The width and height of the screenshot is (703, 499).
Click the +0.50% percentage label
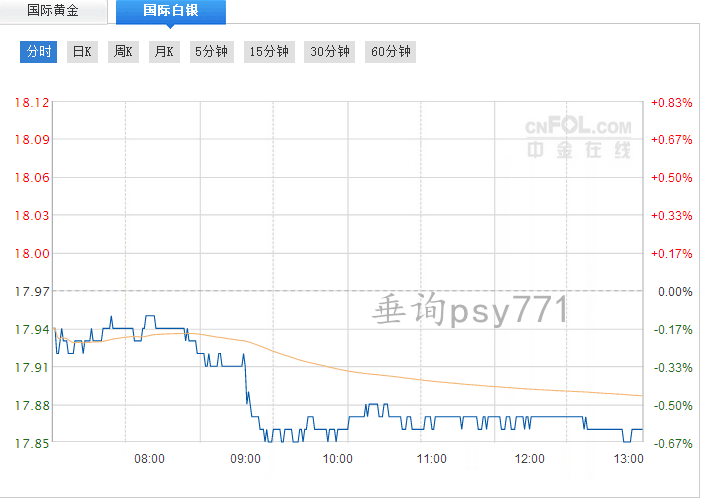[672, 178]
